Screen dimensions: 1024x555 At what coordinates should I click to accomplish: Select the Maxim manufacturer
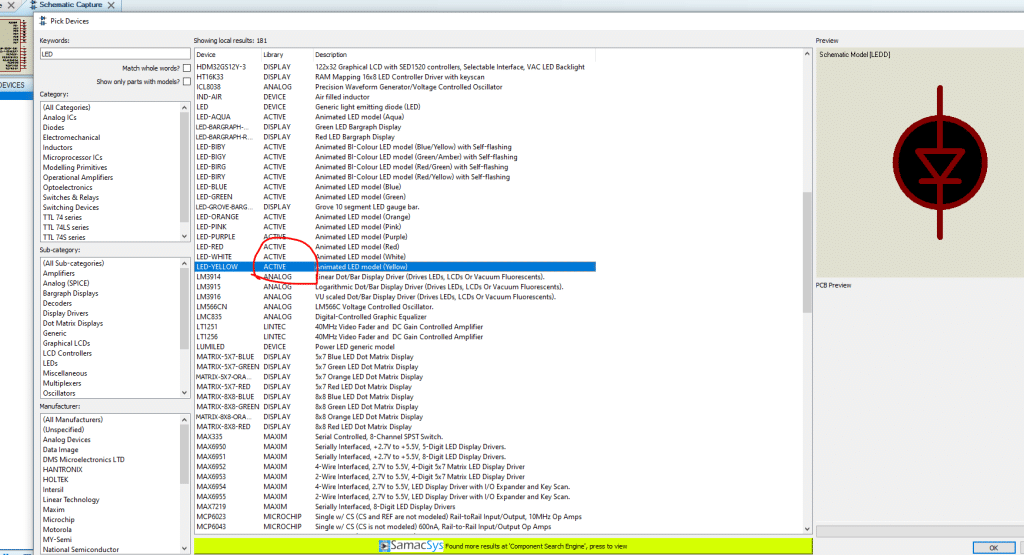coord(54,509)
